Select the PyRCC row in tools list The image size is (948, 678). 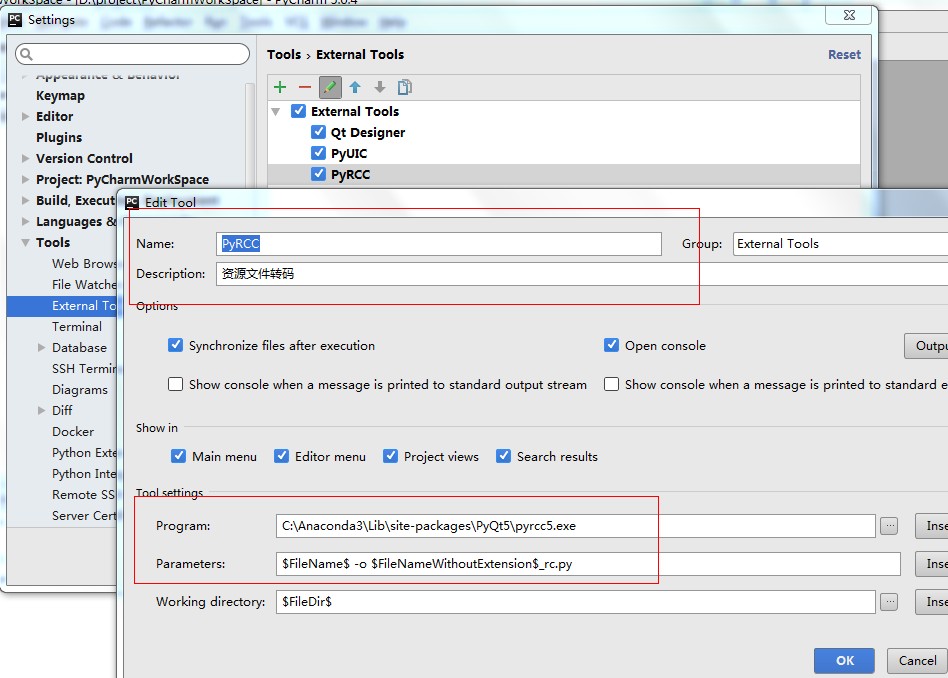click(x=563, y=174)
